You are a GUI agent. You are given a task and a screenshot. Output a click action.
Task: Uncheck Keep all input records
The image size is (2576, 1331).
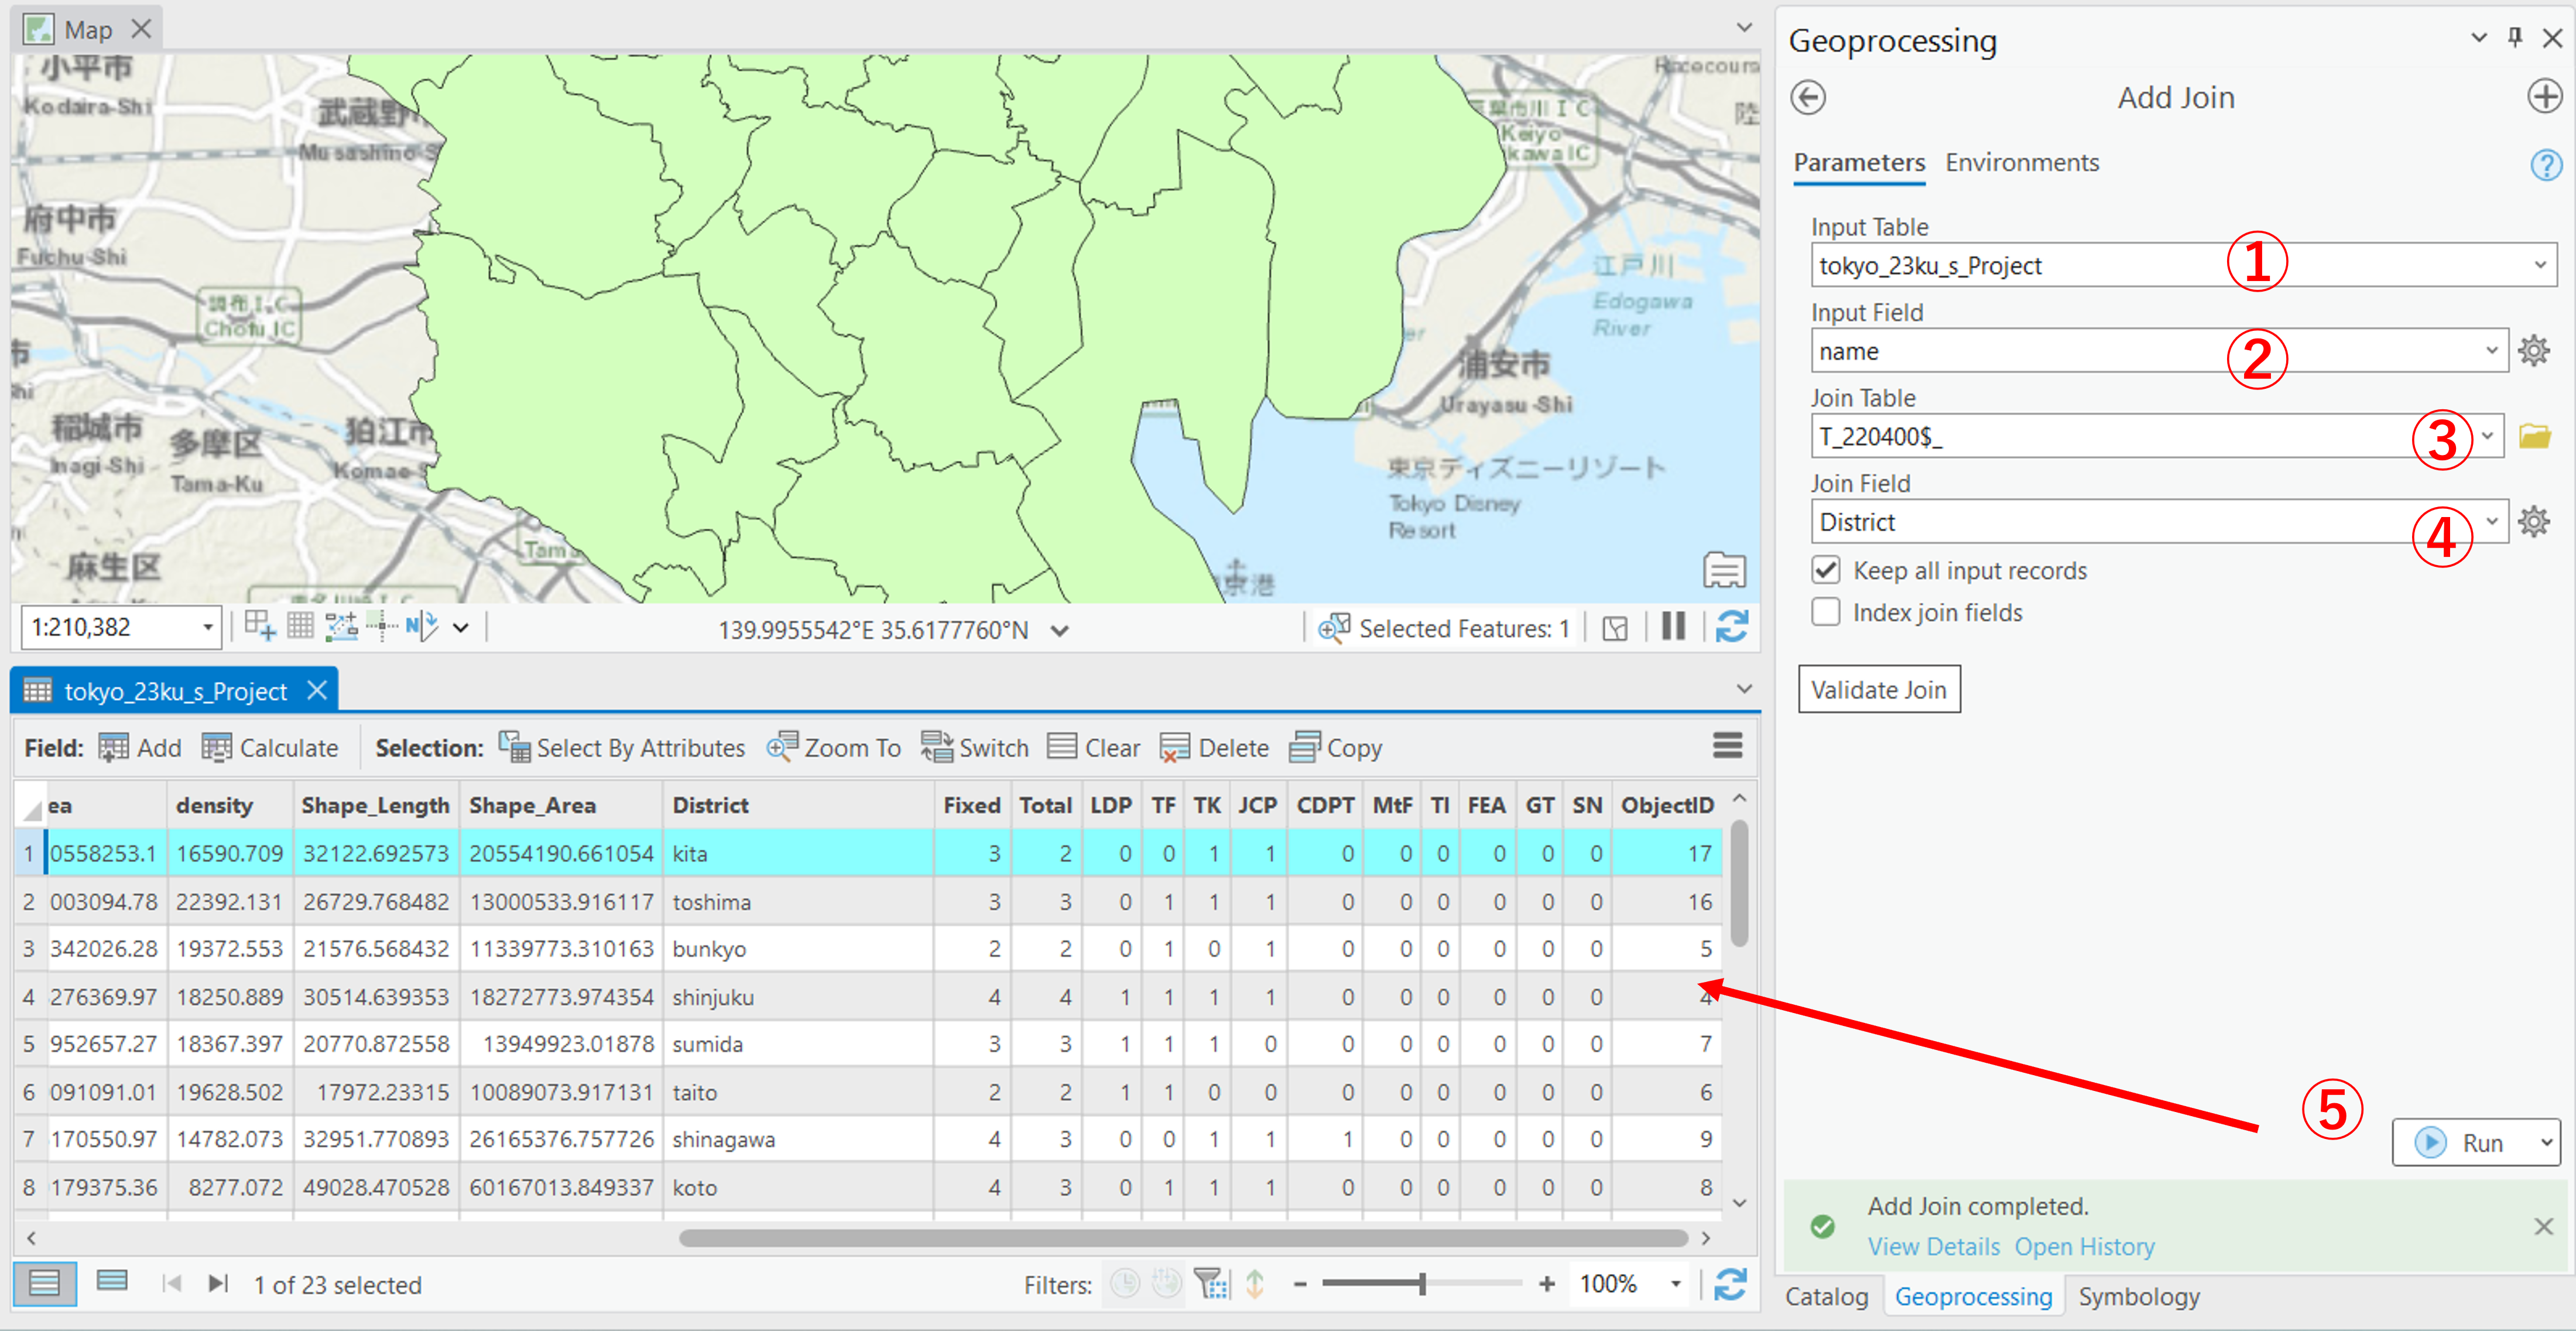click(1825, 570)
